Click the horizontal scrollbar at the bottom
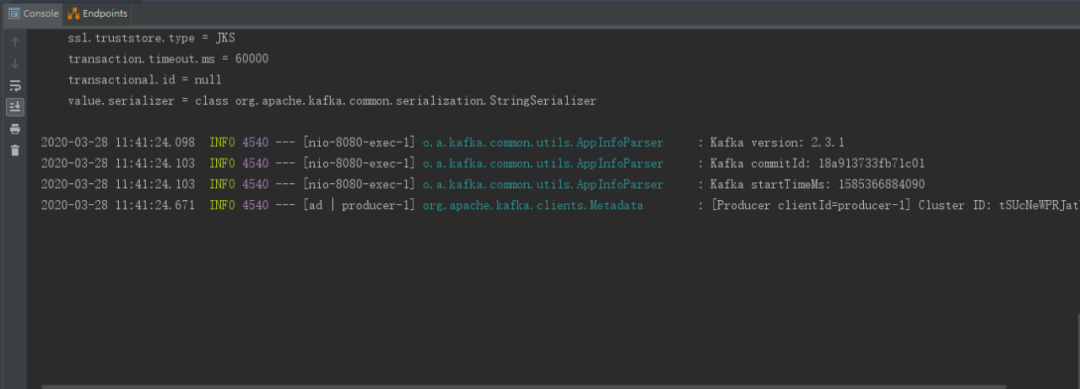This screenshot has width=1080, height=389. click(x=523, y=386)
